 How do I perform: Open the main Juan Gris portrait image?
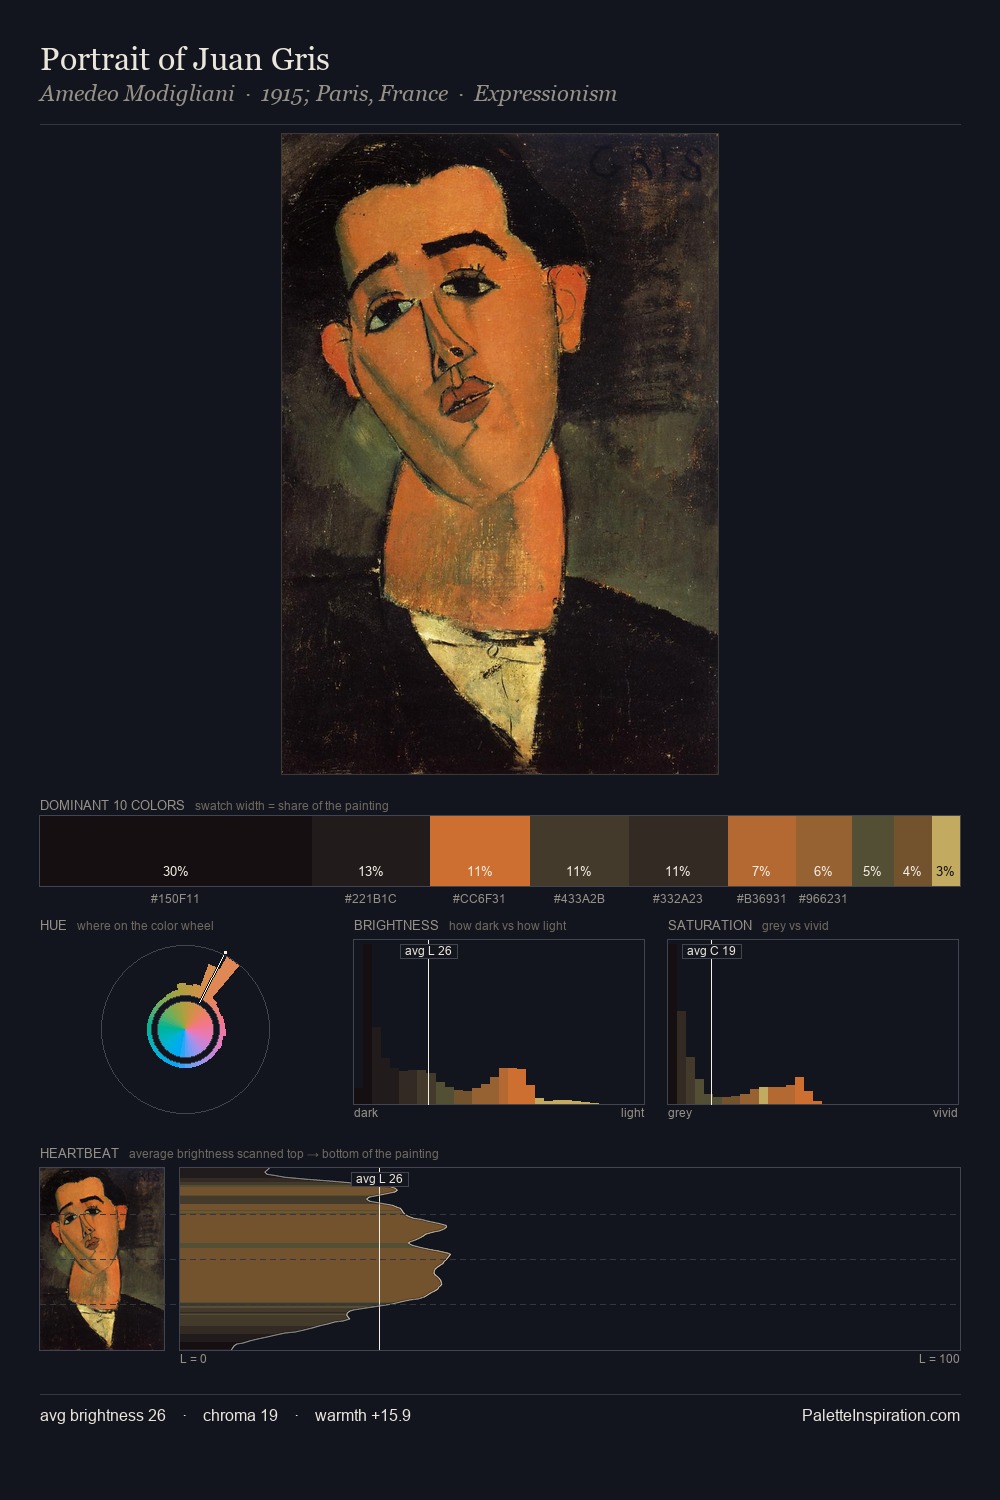[x=500, y=454]
